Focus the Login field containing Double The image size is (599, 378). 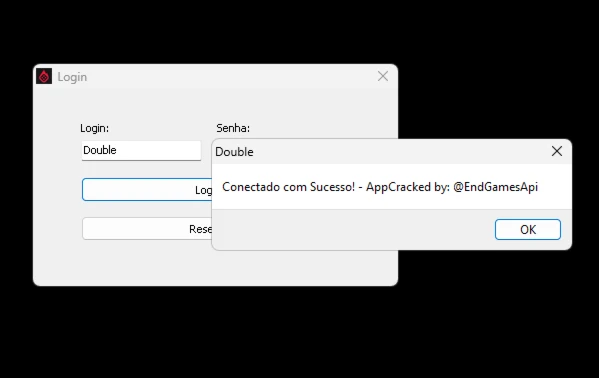[x=141, y=150]
